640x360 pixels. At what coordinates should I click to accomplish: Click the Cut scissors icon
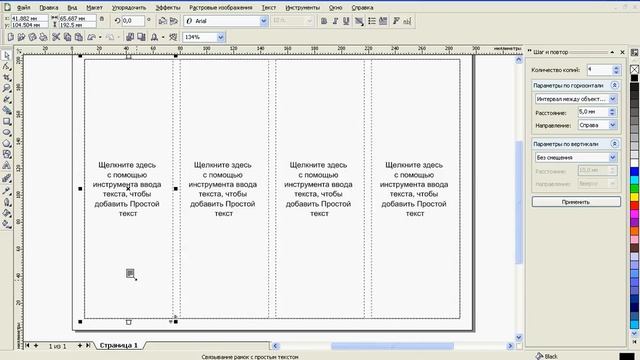[x=56, y=37]
